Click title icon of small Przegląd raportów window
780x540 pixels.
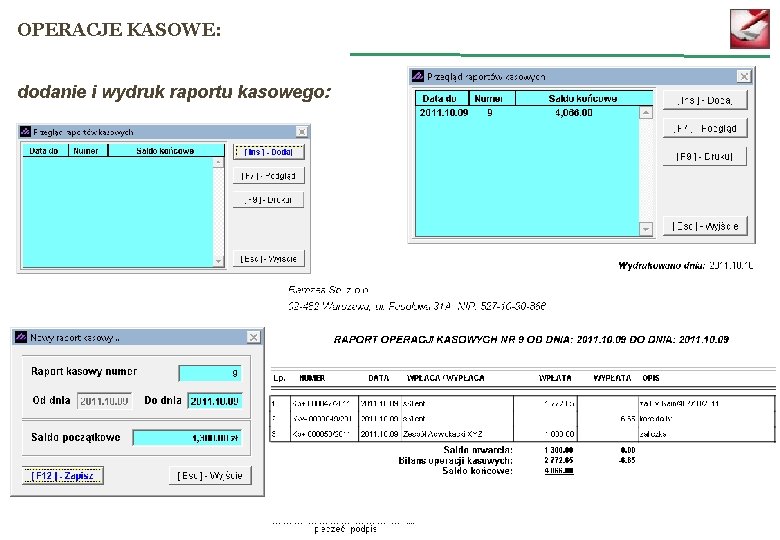(x=25, y=132)
